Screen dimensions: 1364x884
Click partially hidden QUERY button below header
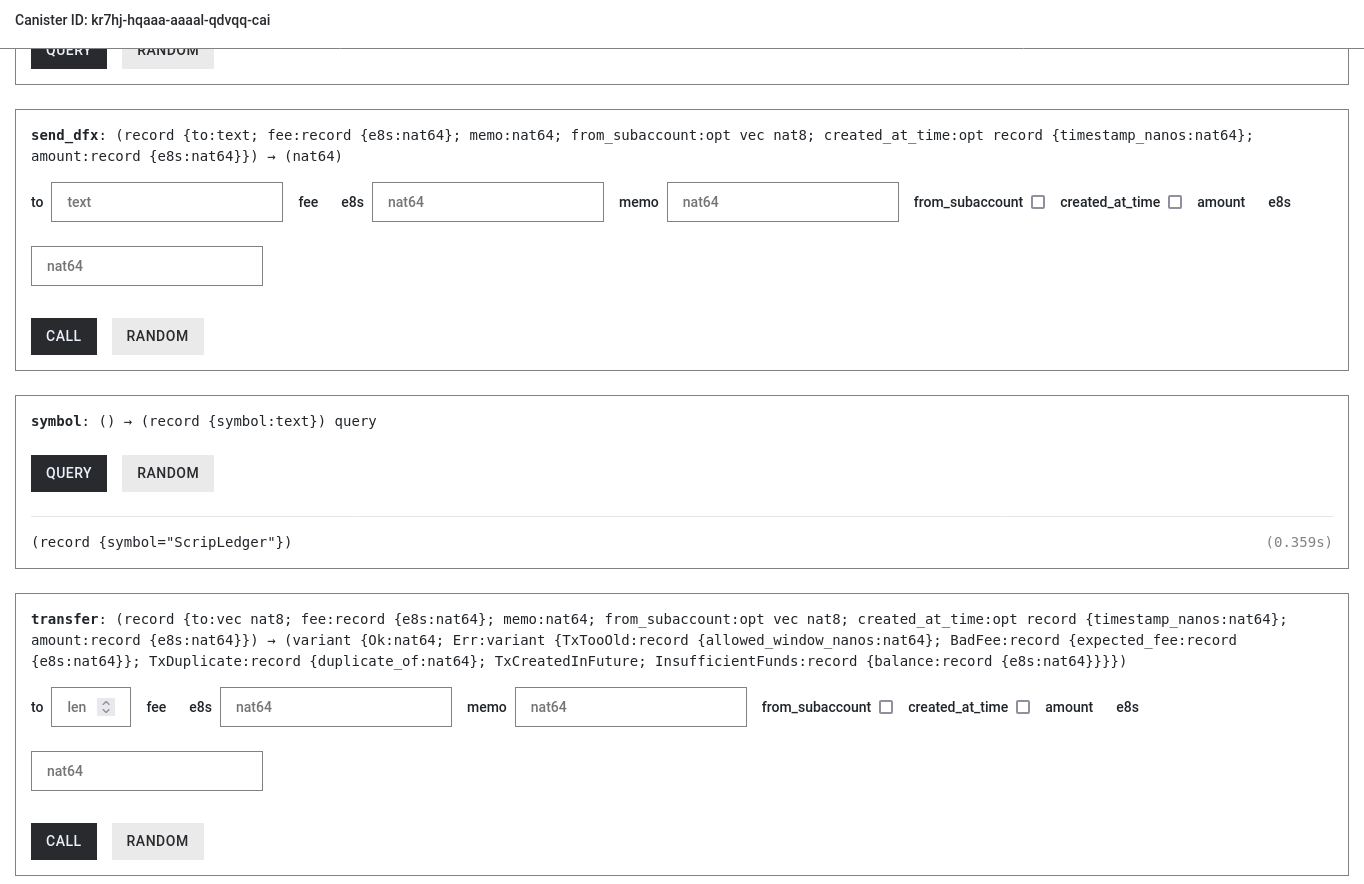[69, 58]
